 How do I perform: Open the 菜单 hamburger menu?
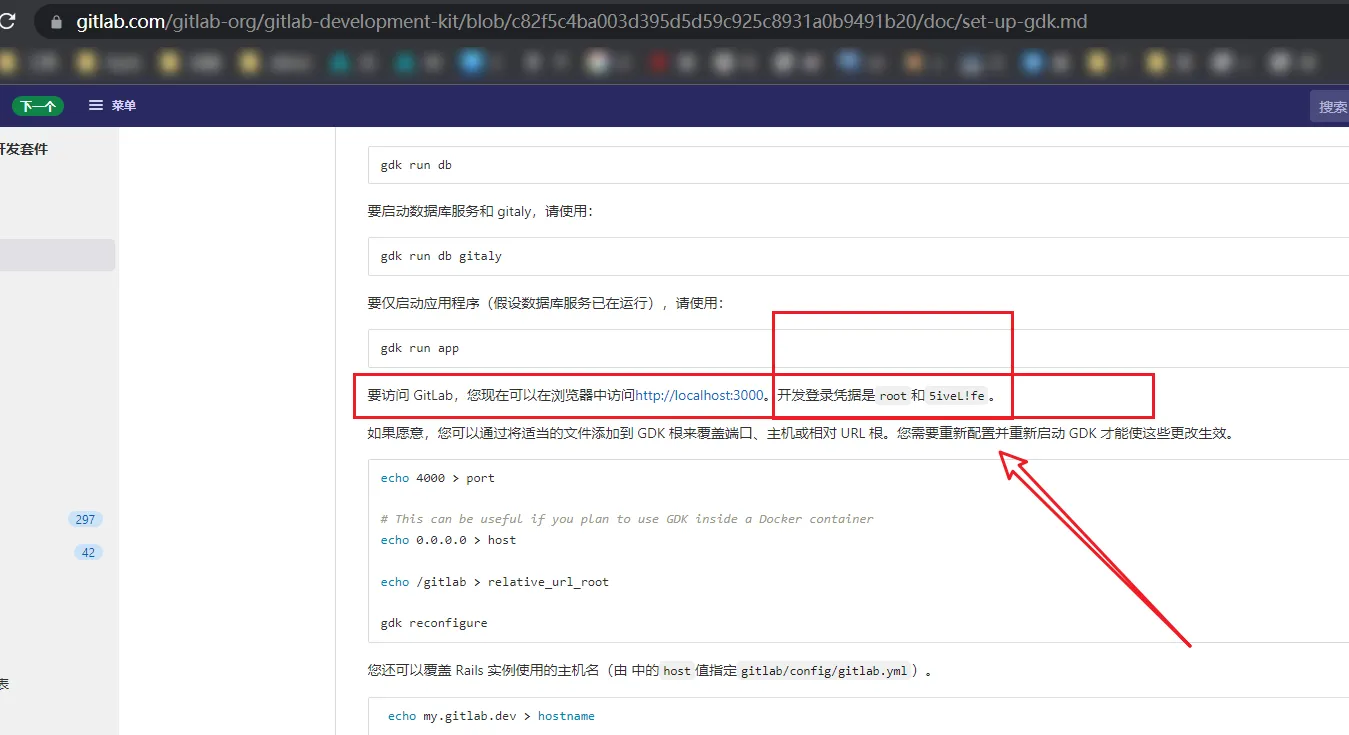[x=112, y=105]
